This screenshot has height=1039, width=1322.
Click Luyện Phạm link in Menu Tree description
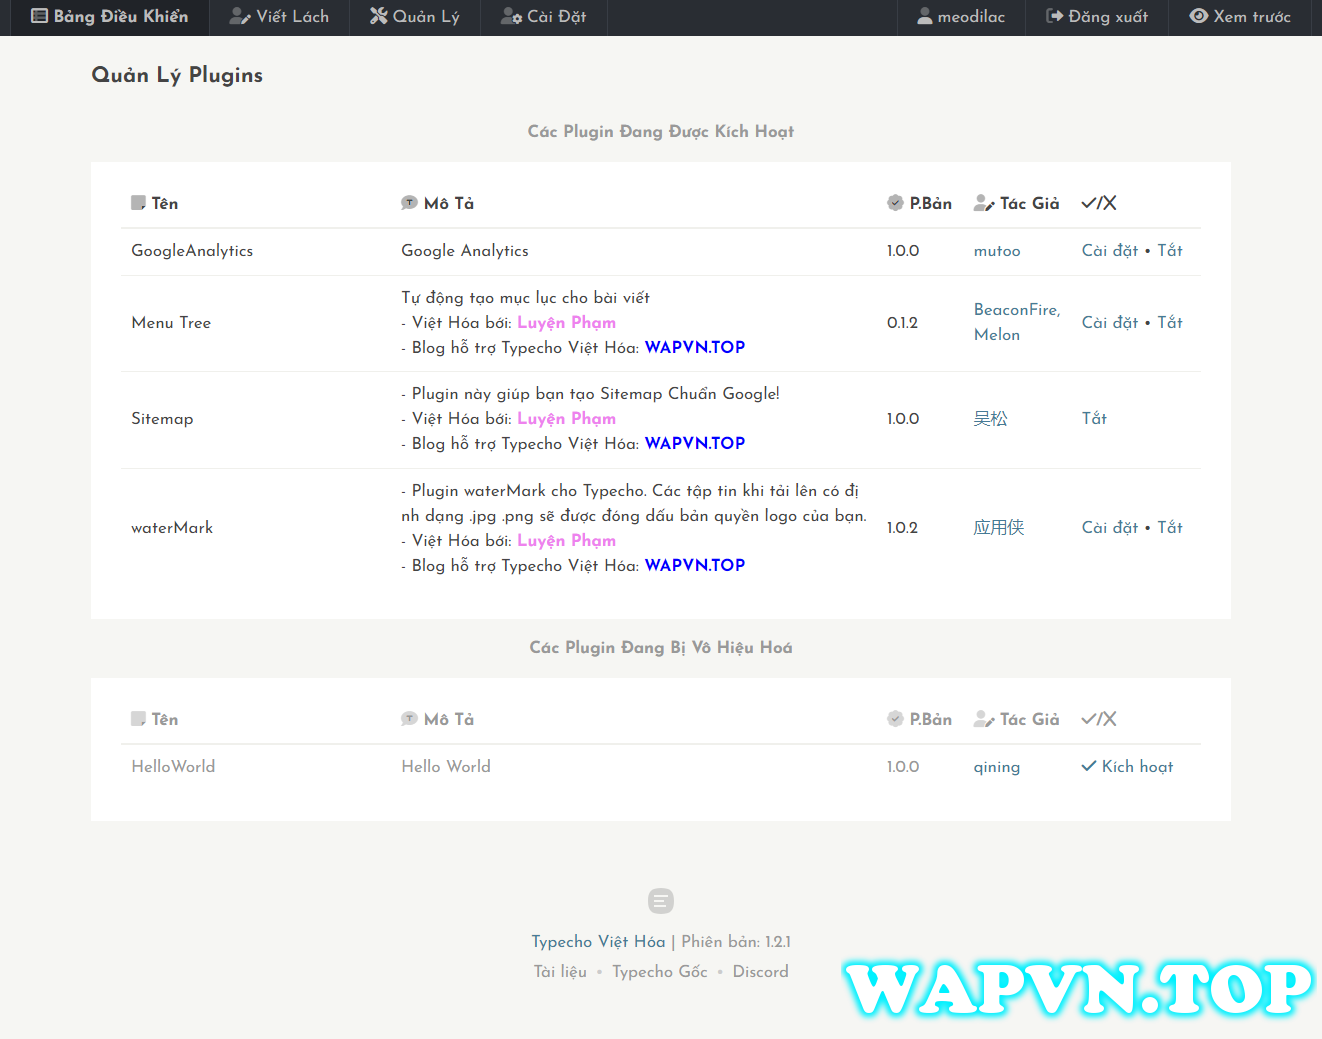pyautogui.click(x=566, y=323)
